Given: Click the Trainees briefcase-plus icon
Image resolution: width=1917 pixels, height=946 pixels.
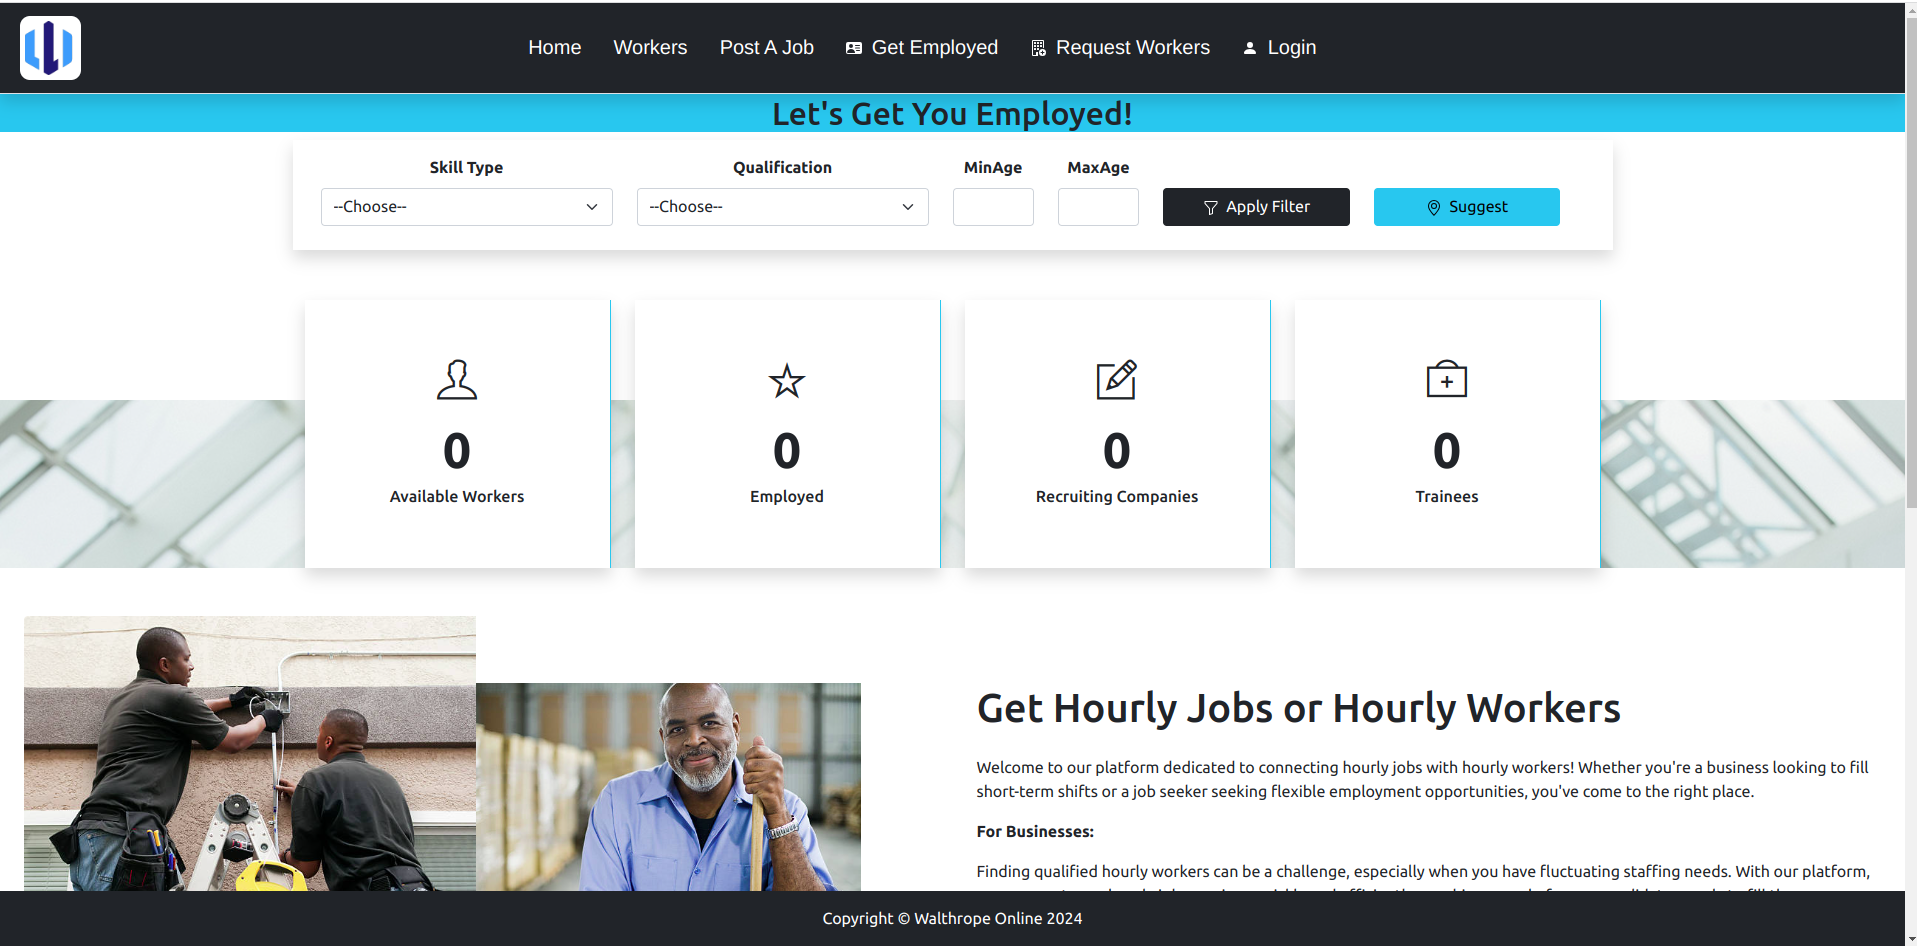Looking at the screenshot, I should pos(1446,380).
